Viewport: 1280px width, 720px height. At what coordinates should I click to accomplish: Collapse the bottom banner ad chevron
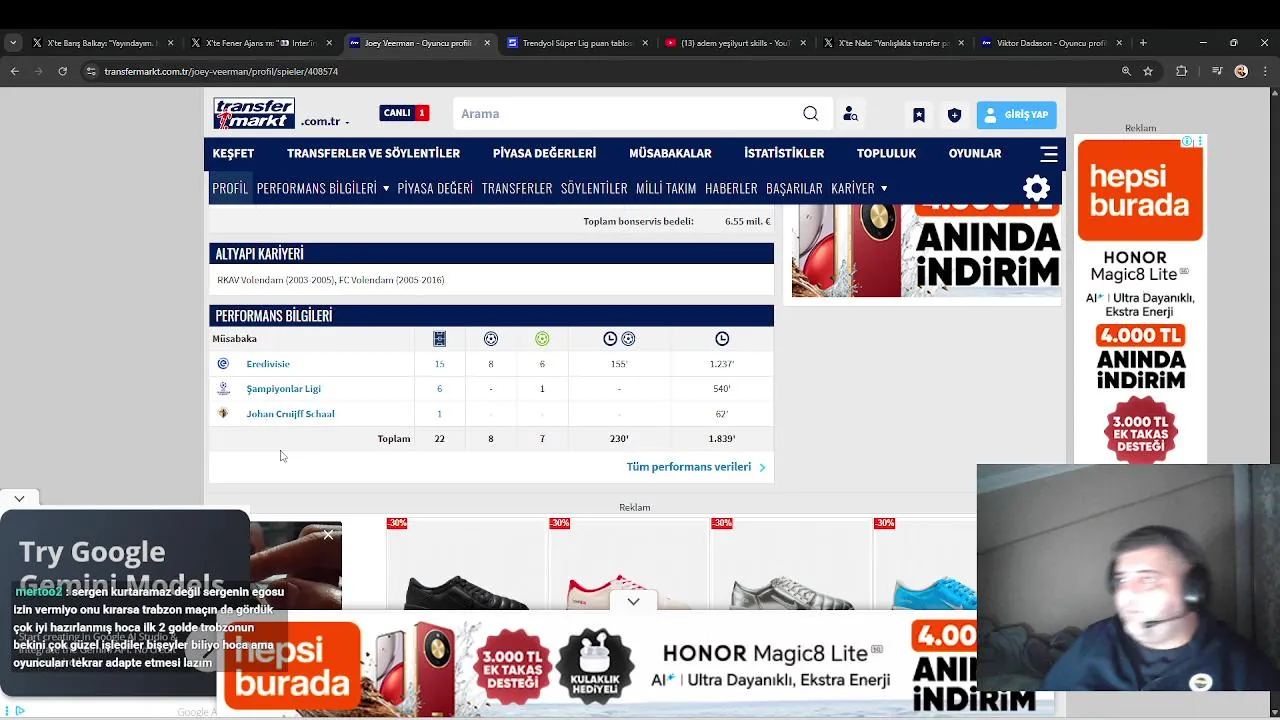(x=633, y=602)
